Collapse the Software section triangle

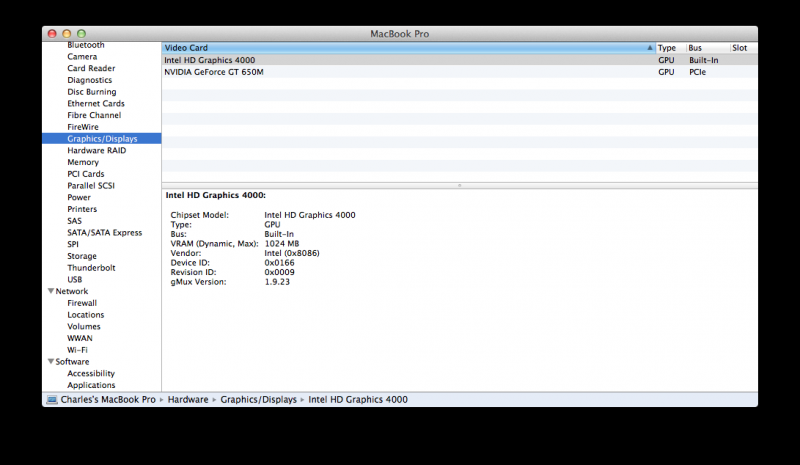51,361
